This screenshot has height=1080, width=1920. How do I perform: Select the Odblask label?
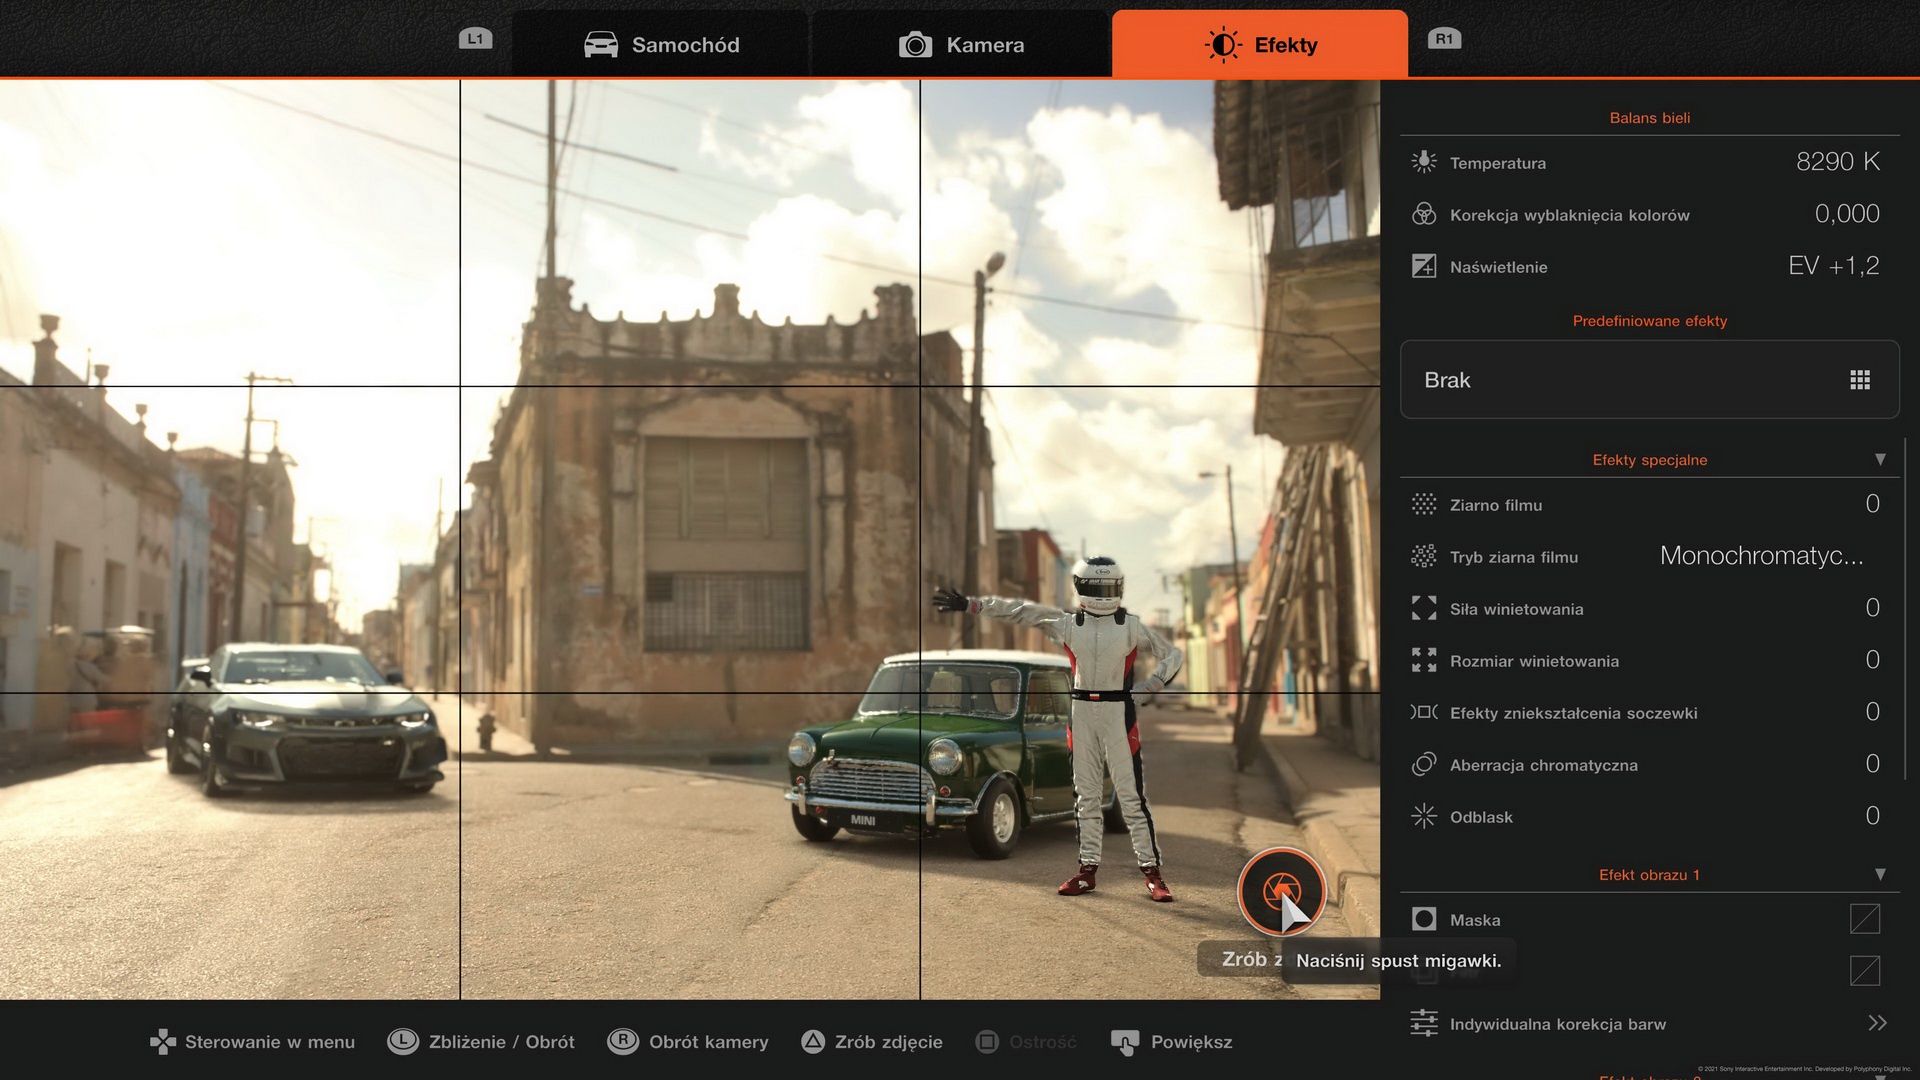(x=1481, y=817)
